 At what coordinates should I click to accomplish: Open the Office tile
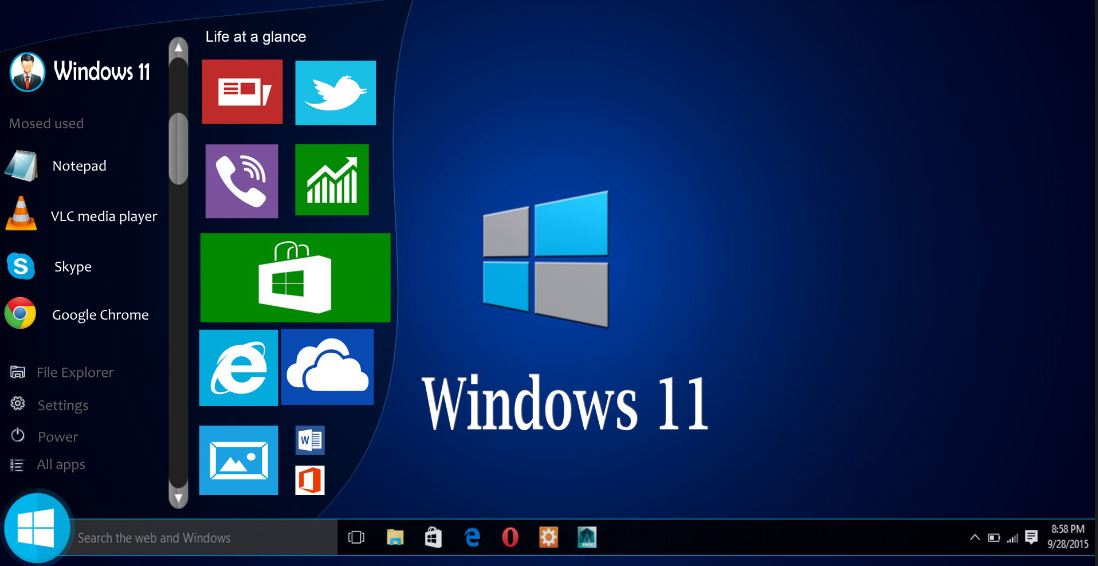tap(310, 480)
